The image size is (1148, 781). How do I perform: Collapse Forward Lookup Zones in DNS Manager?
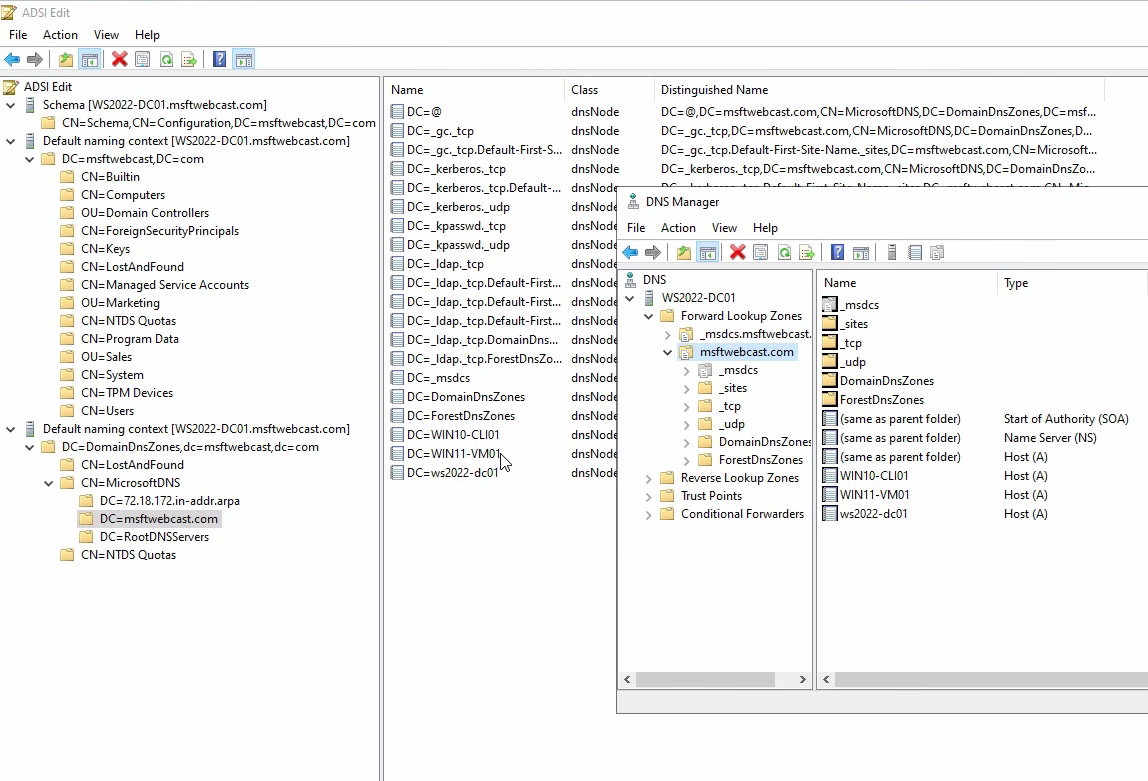[x=649, y=316]
